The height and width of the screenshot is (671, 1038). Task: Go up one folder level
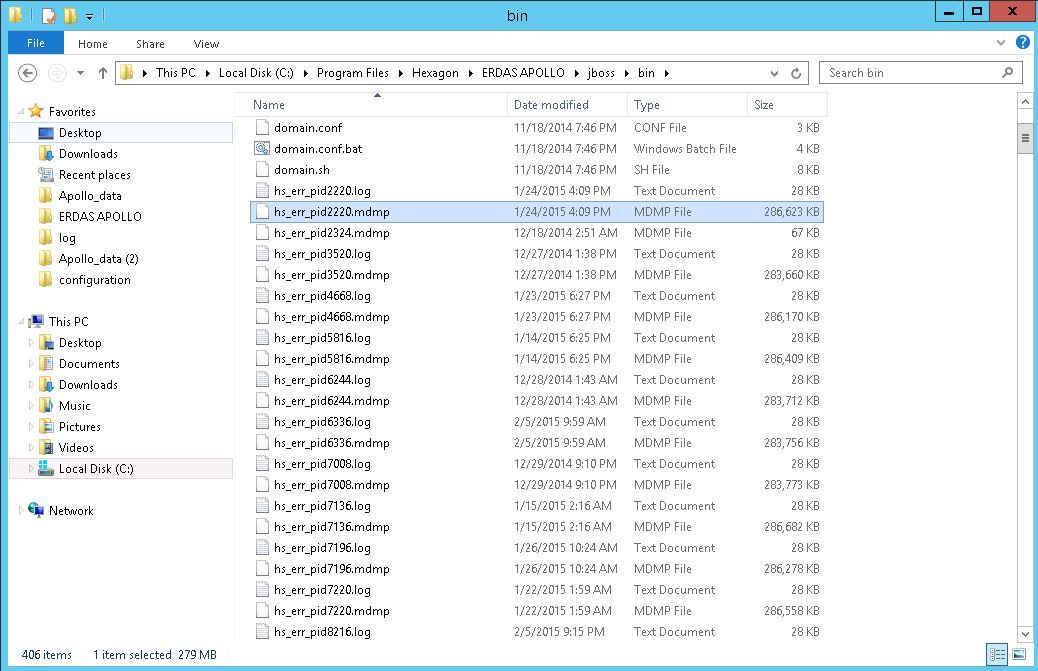103,72
